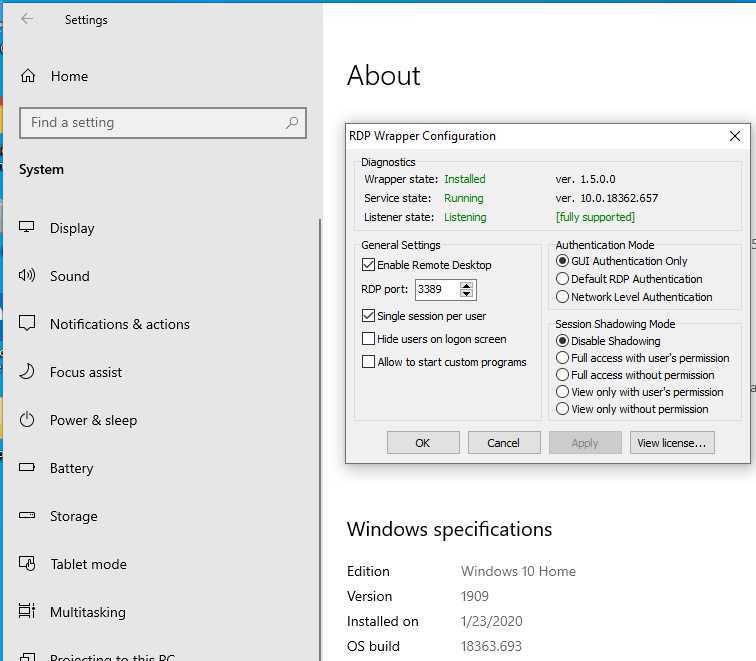
Task: Click Version value '1909'
Action: 475,596
